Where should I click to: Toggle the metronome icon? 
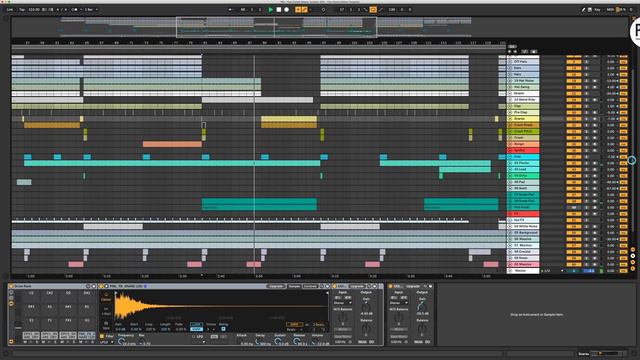[x=74, y=9]
